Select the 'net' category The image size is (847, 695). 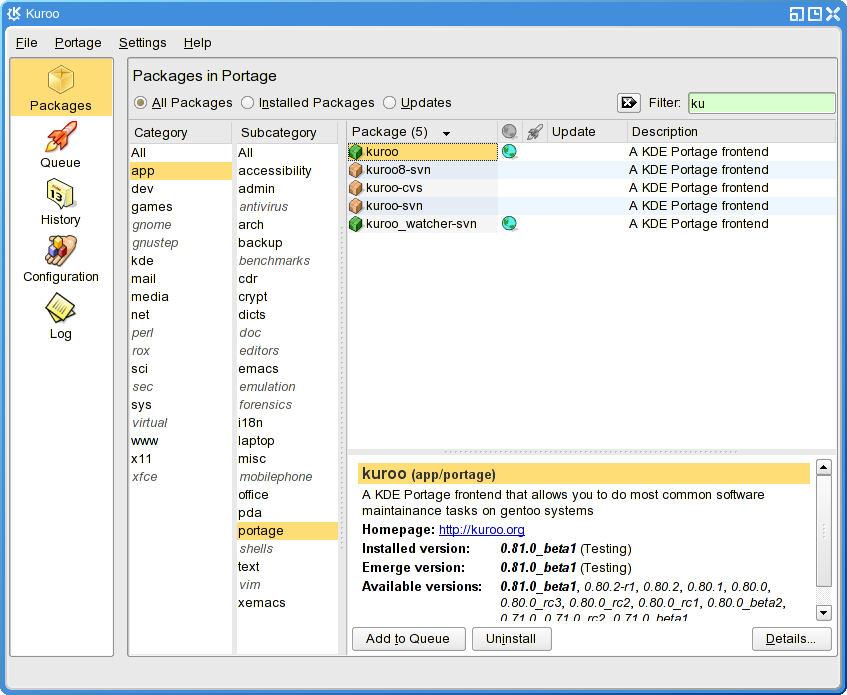pos(180,315)
